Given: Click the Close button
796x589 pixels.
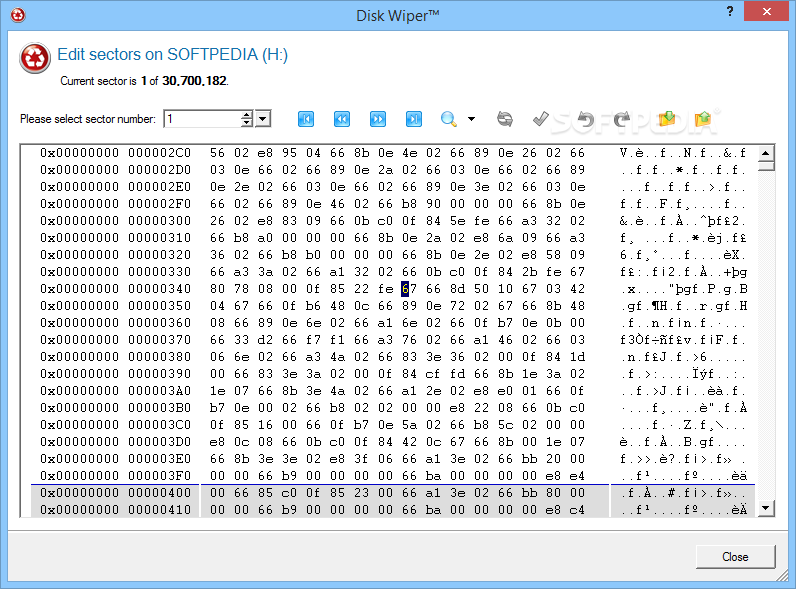Looking at the screenshot, I should tap(735, 557).
